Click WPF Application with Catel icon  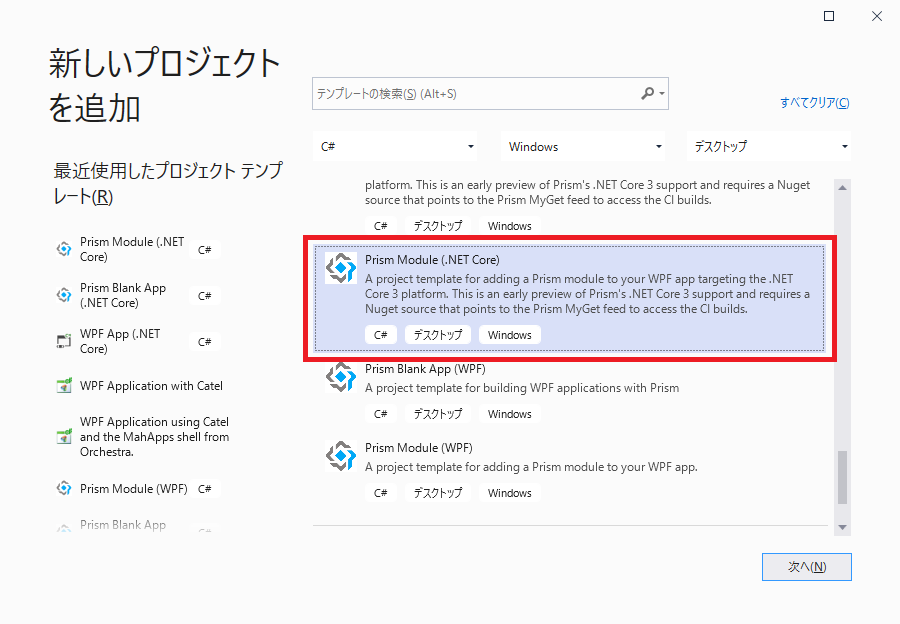(x=64, y=385)
